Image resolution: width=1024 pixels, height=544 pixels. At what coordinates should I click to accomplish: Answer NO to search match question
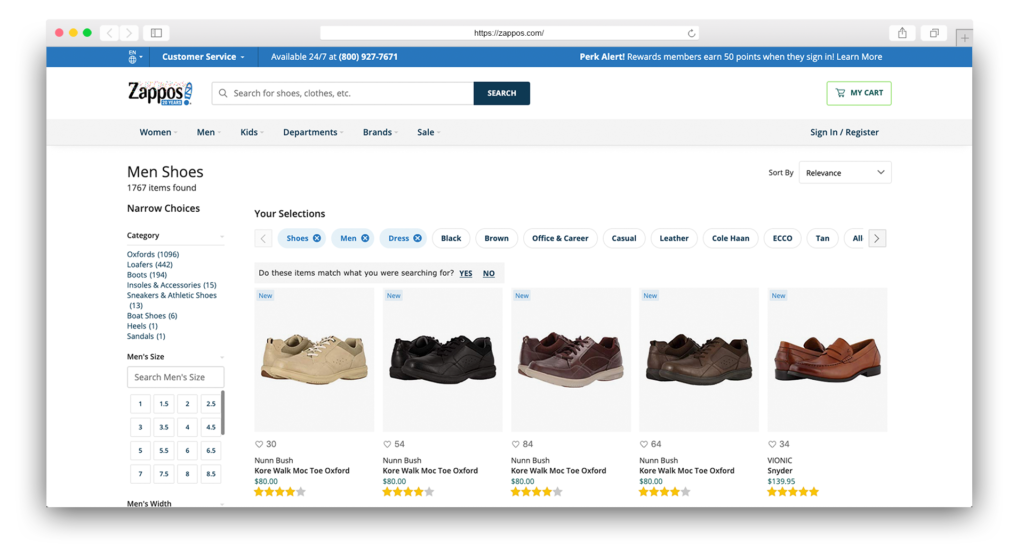click(x=488, y=274)
